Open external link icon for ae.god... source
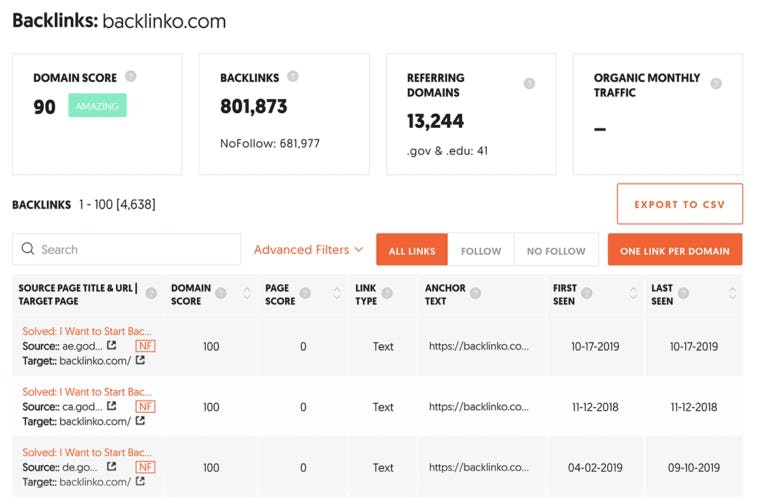The width and height of the screenshot is (759, 497). tap(112, 346)
